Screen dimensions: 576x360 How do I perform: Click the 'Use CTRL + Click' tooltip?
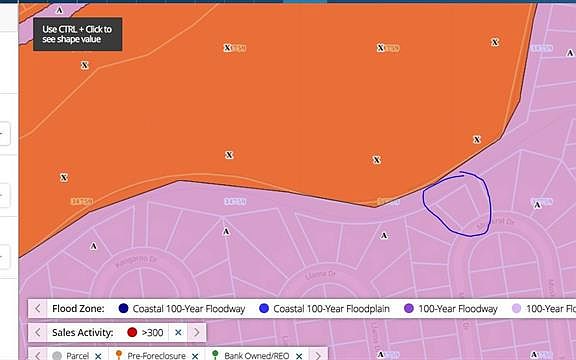click(78, 34)
